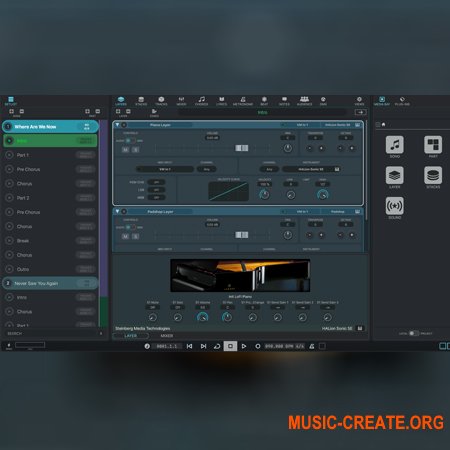Viewport: 450px width, 450px height.
Task: Solo the Piano Layer
Action: [x=135, y=150]
